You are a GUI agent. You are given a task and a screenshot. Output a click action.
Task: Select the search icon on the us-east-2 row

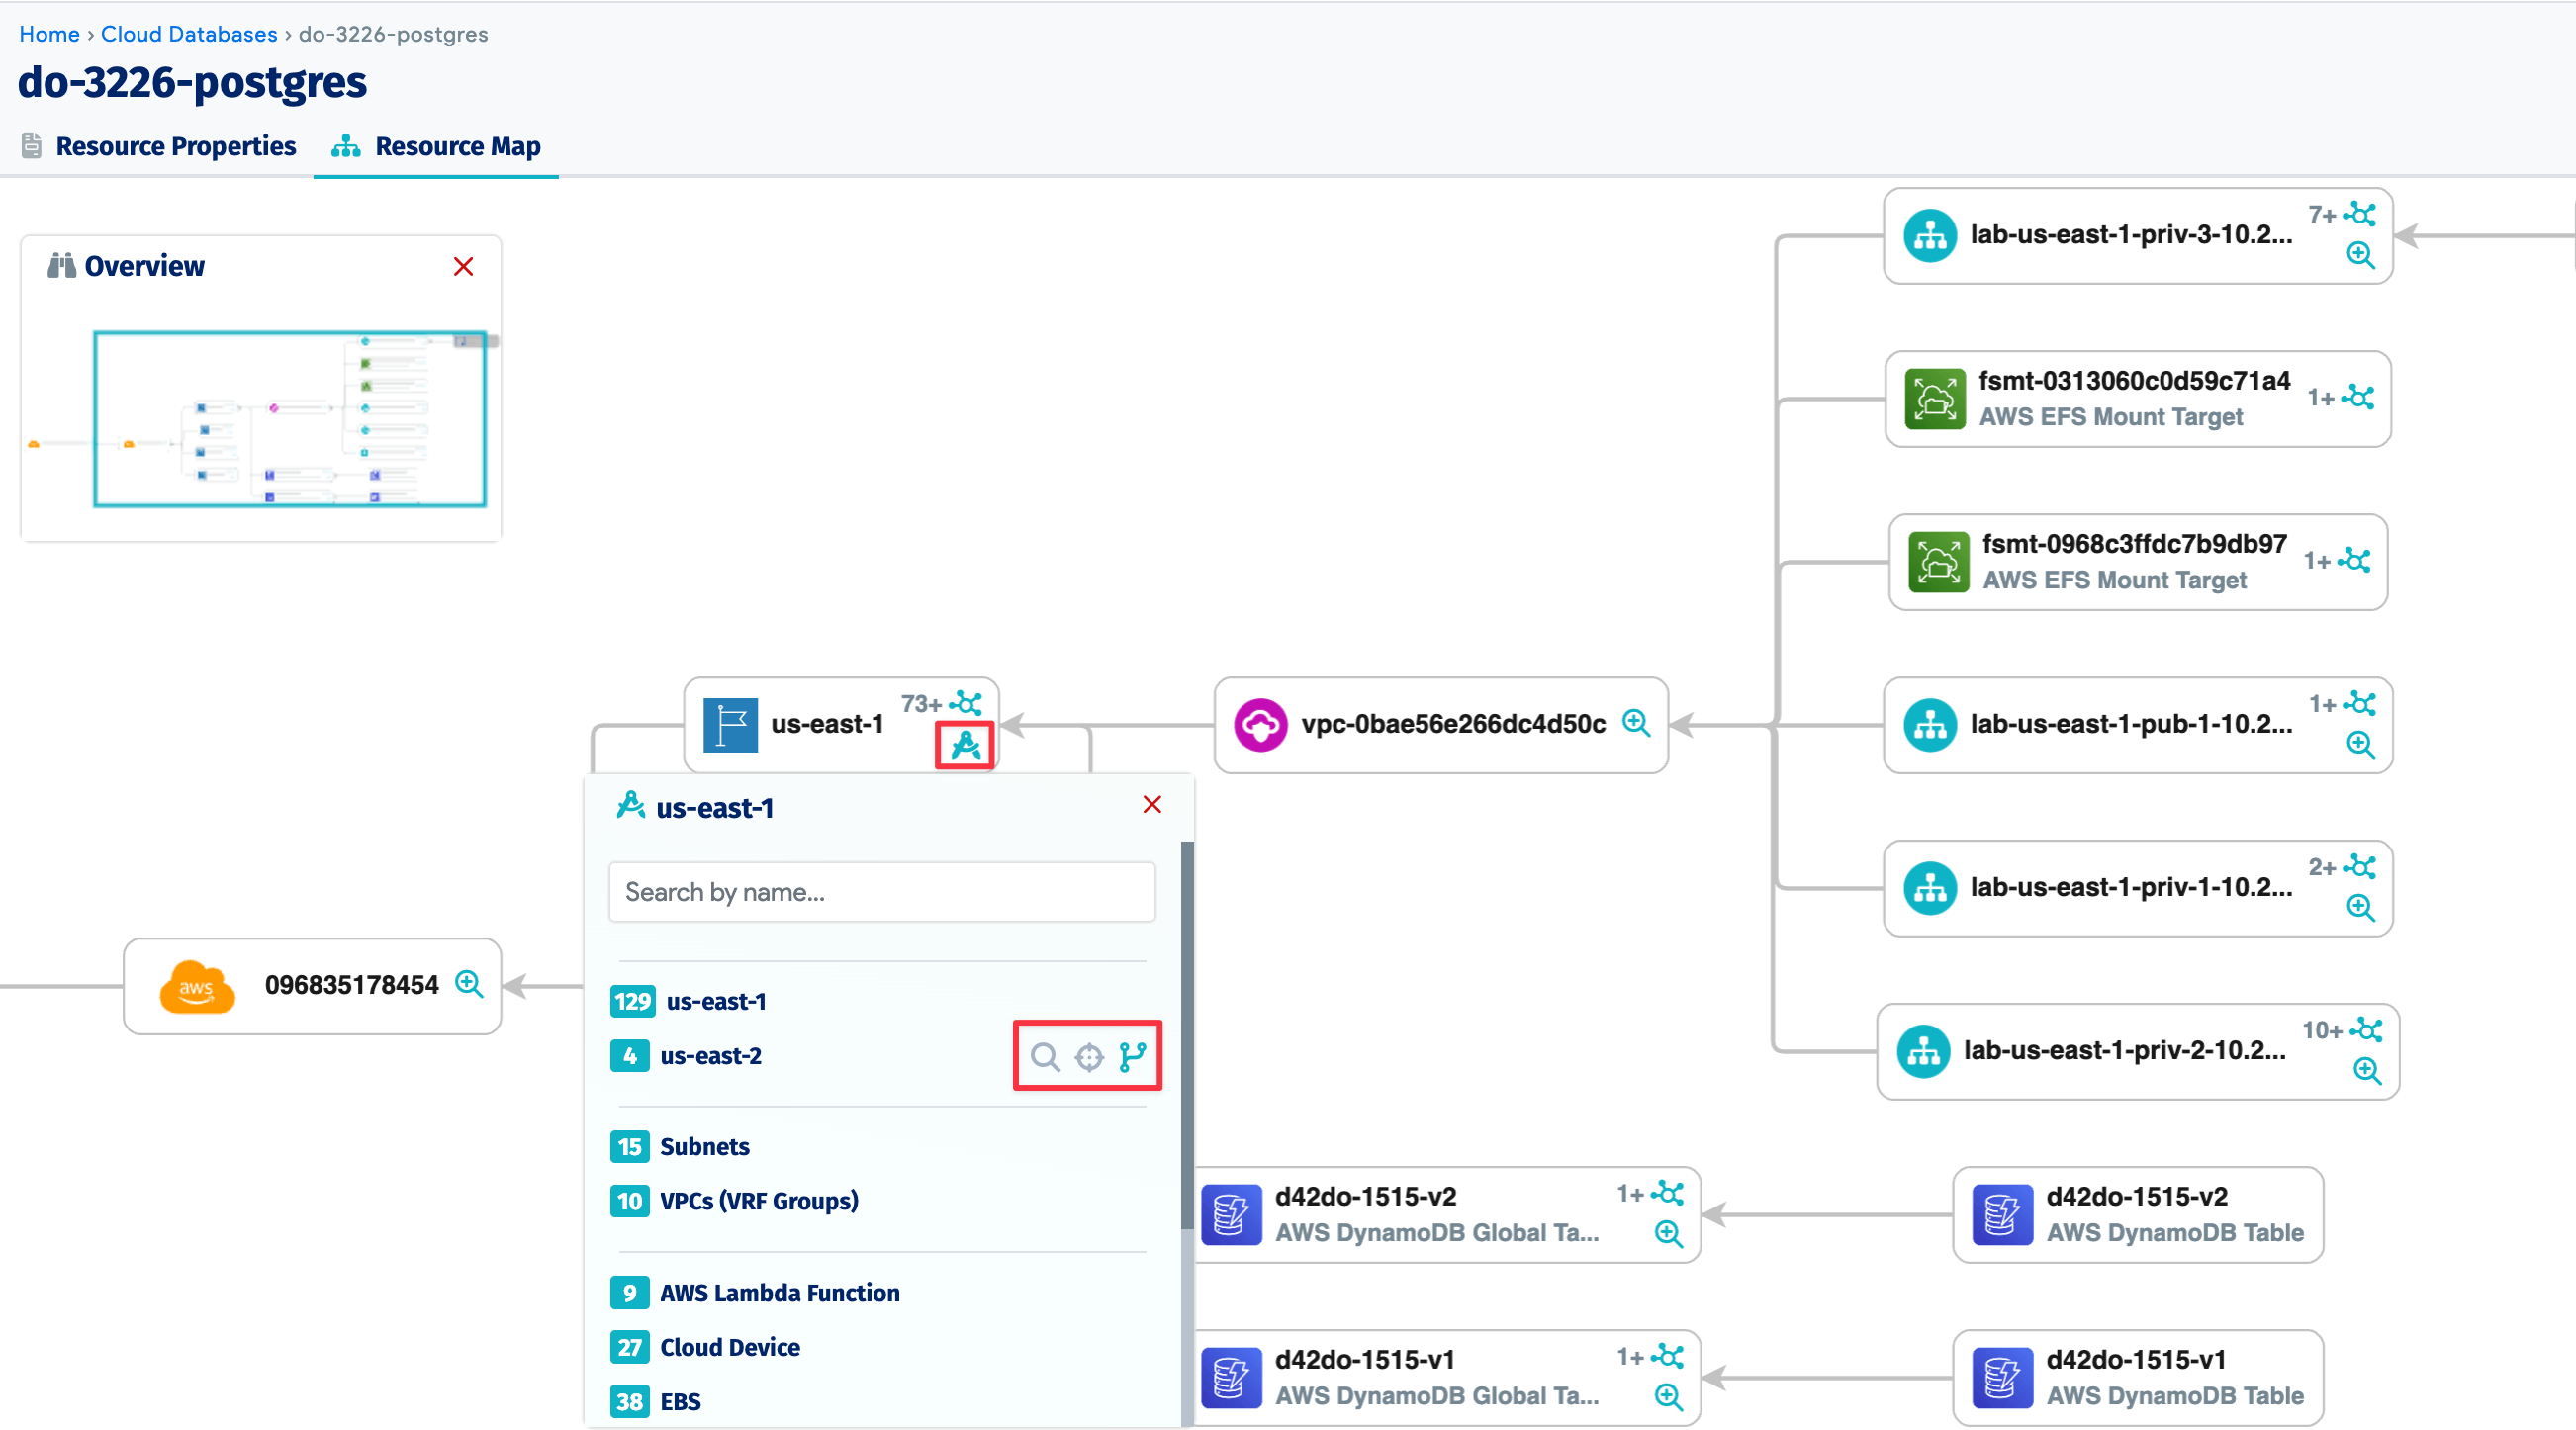coord(1046,1056)
